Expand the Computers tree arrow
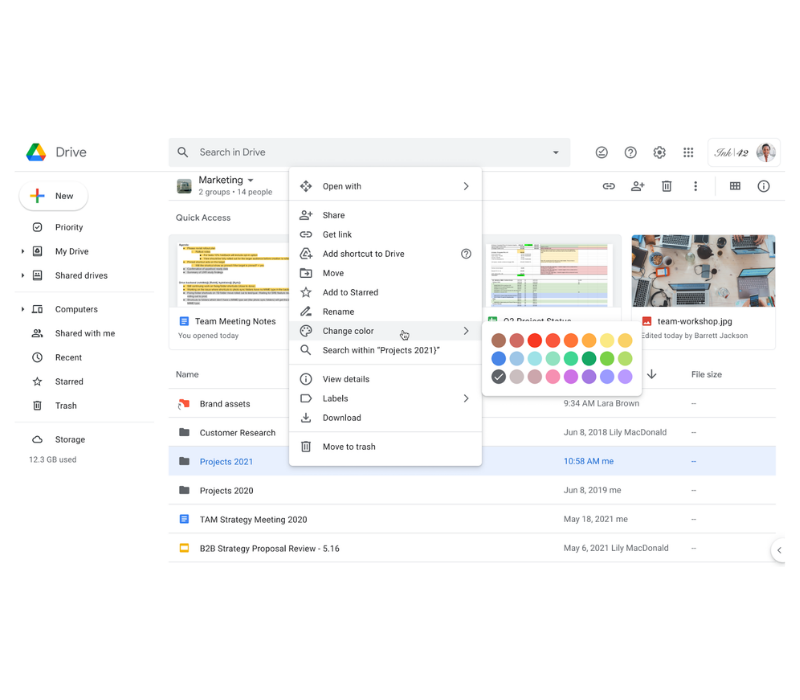The width and height of the screenshot is (800, 700). [23, 310]
